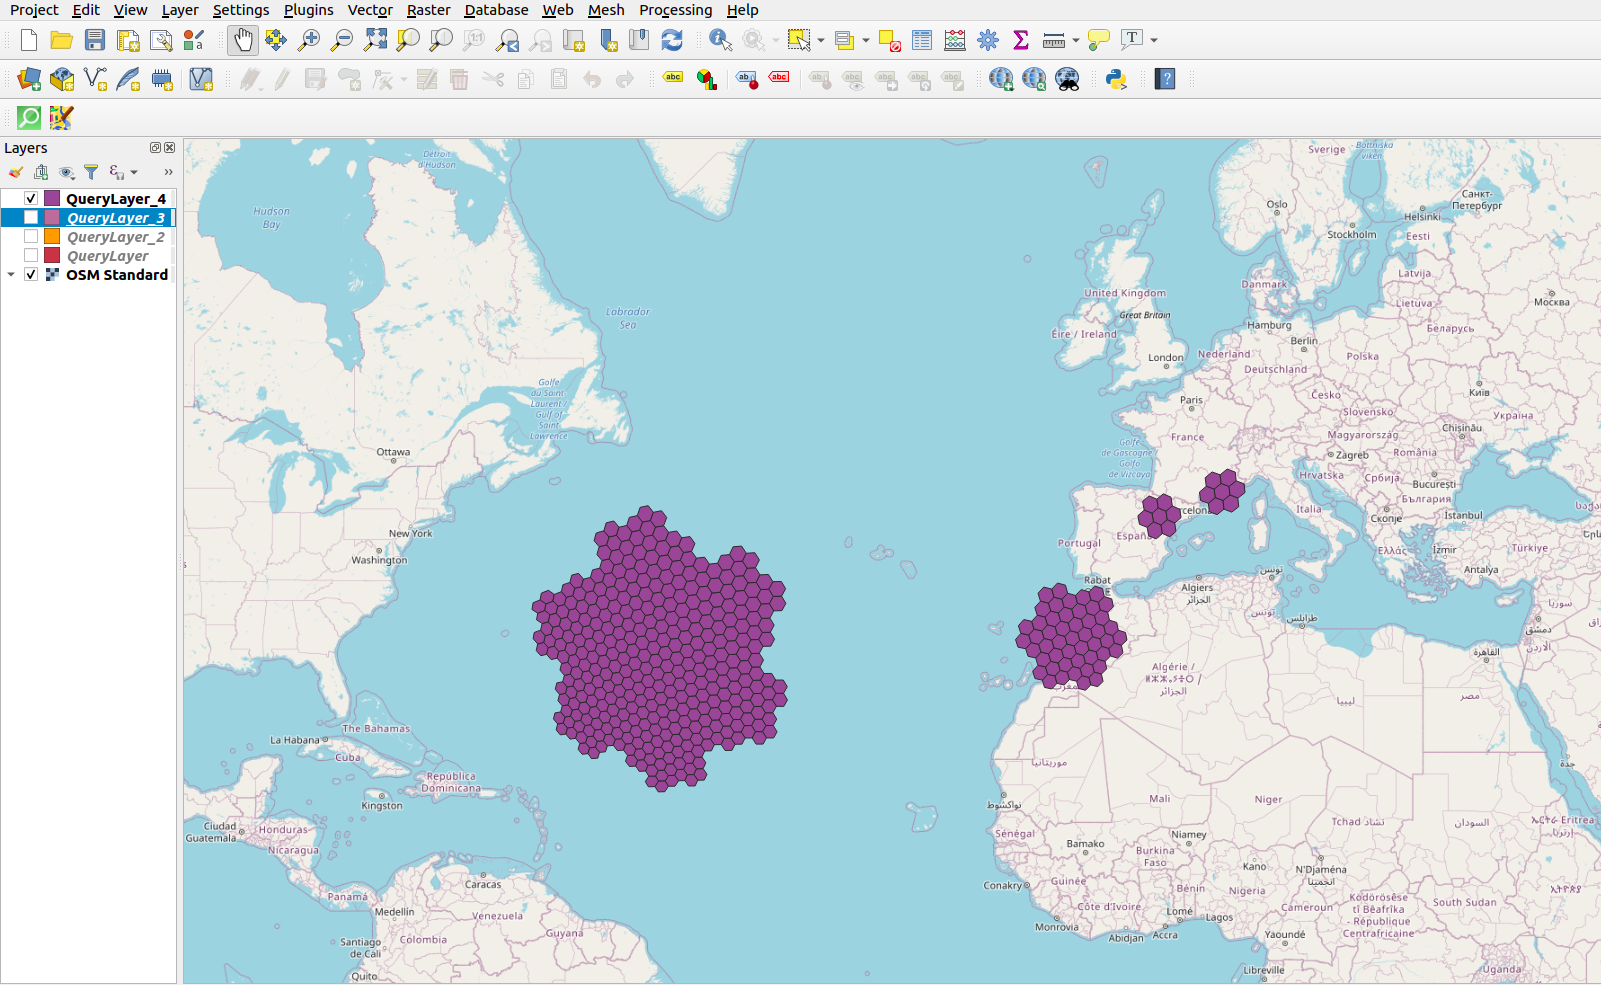Show Statistical Summary sigma icon
This screenshot has width=1601, height=985.
pos(1021,40)
